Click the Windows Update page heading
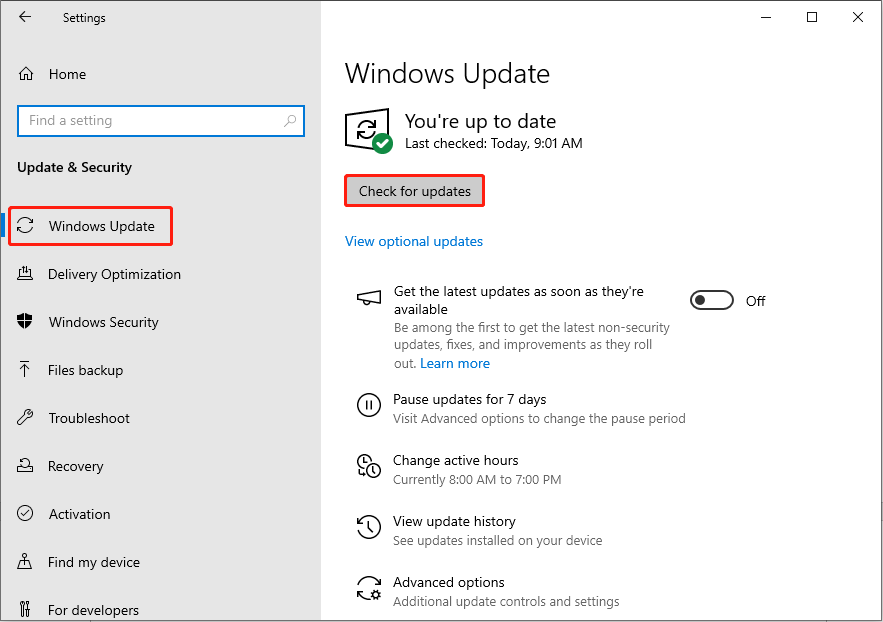Screen dimensions: 883x622 click(x=447, y=74)
